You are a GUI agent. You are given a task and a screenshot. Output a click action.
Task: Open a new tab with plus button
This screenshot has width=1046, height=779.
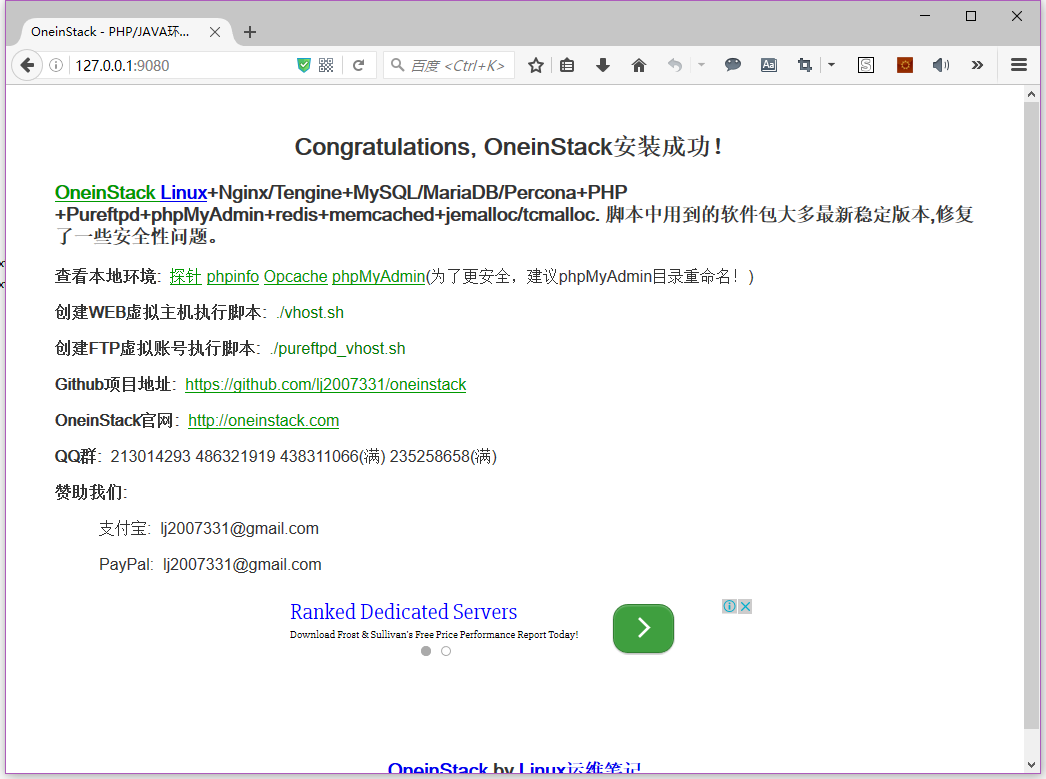249,32
